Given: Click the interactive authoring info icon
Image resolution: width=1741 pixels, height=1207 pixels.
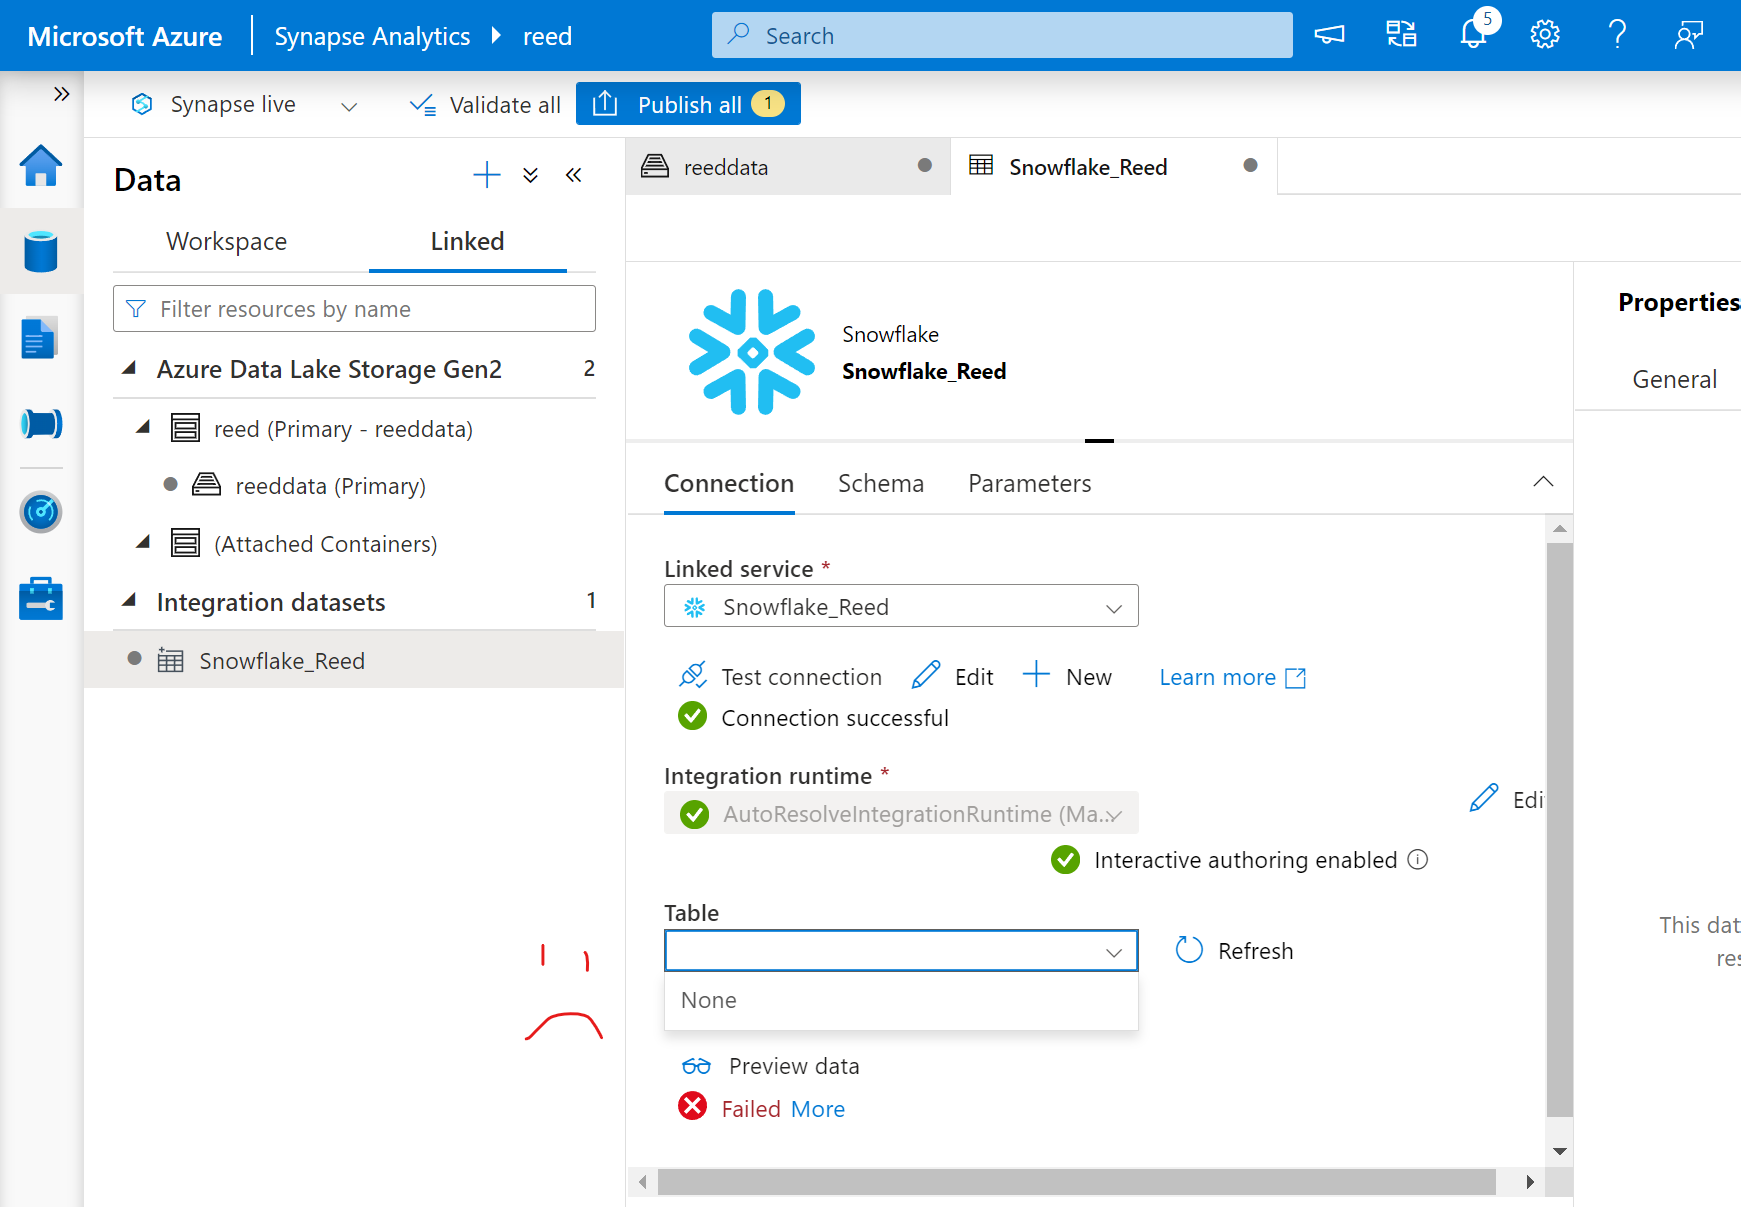Looking at the screenshot, I should pos(1418,859).
